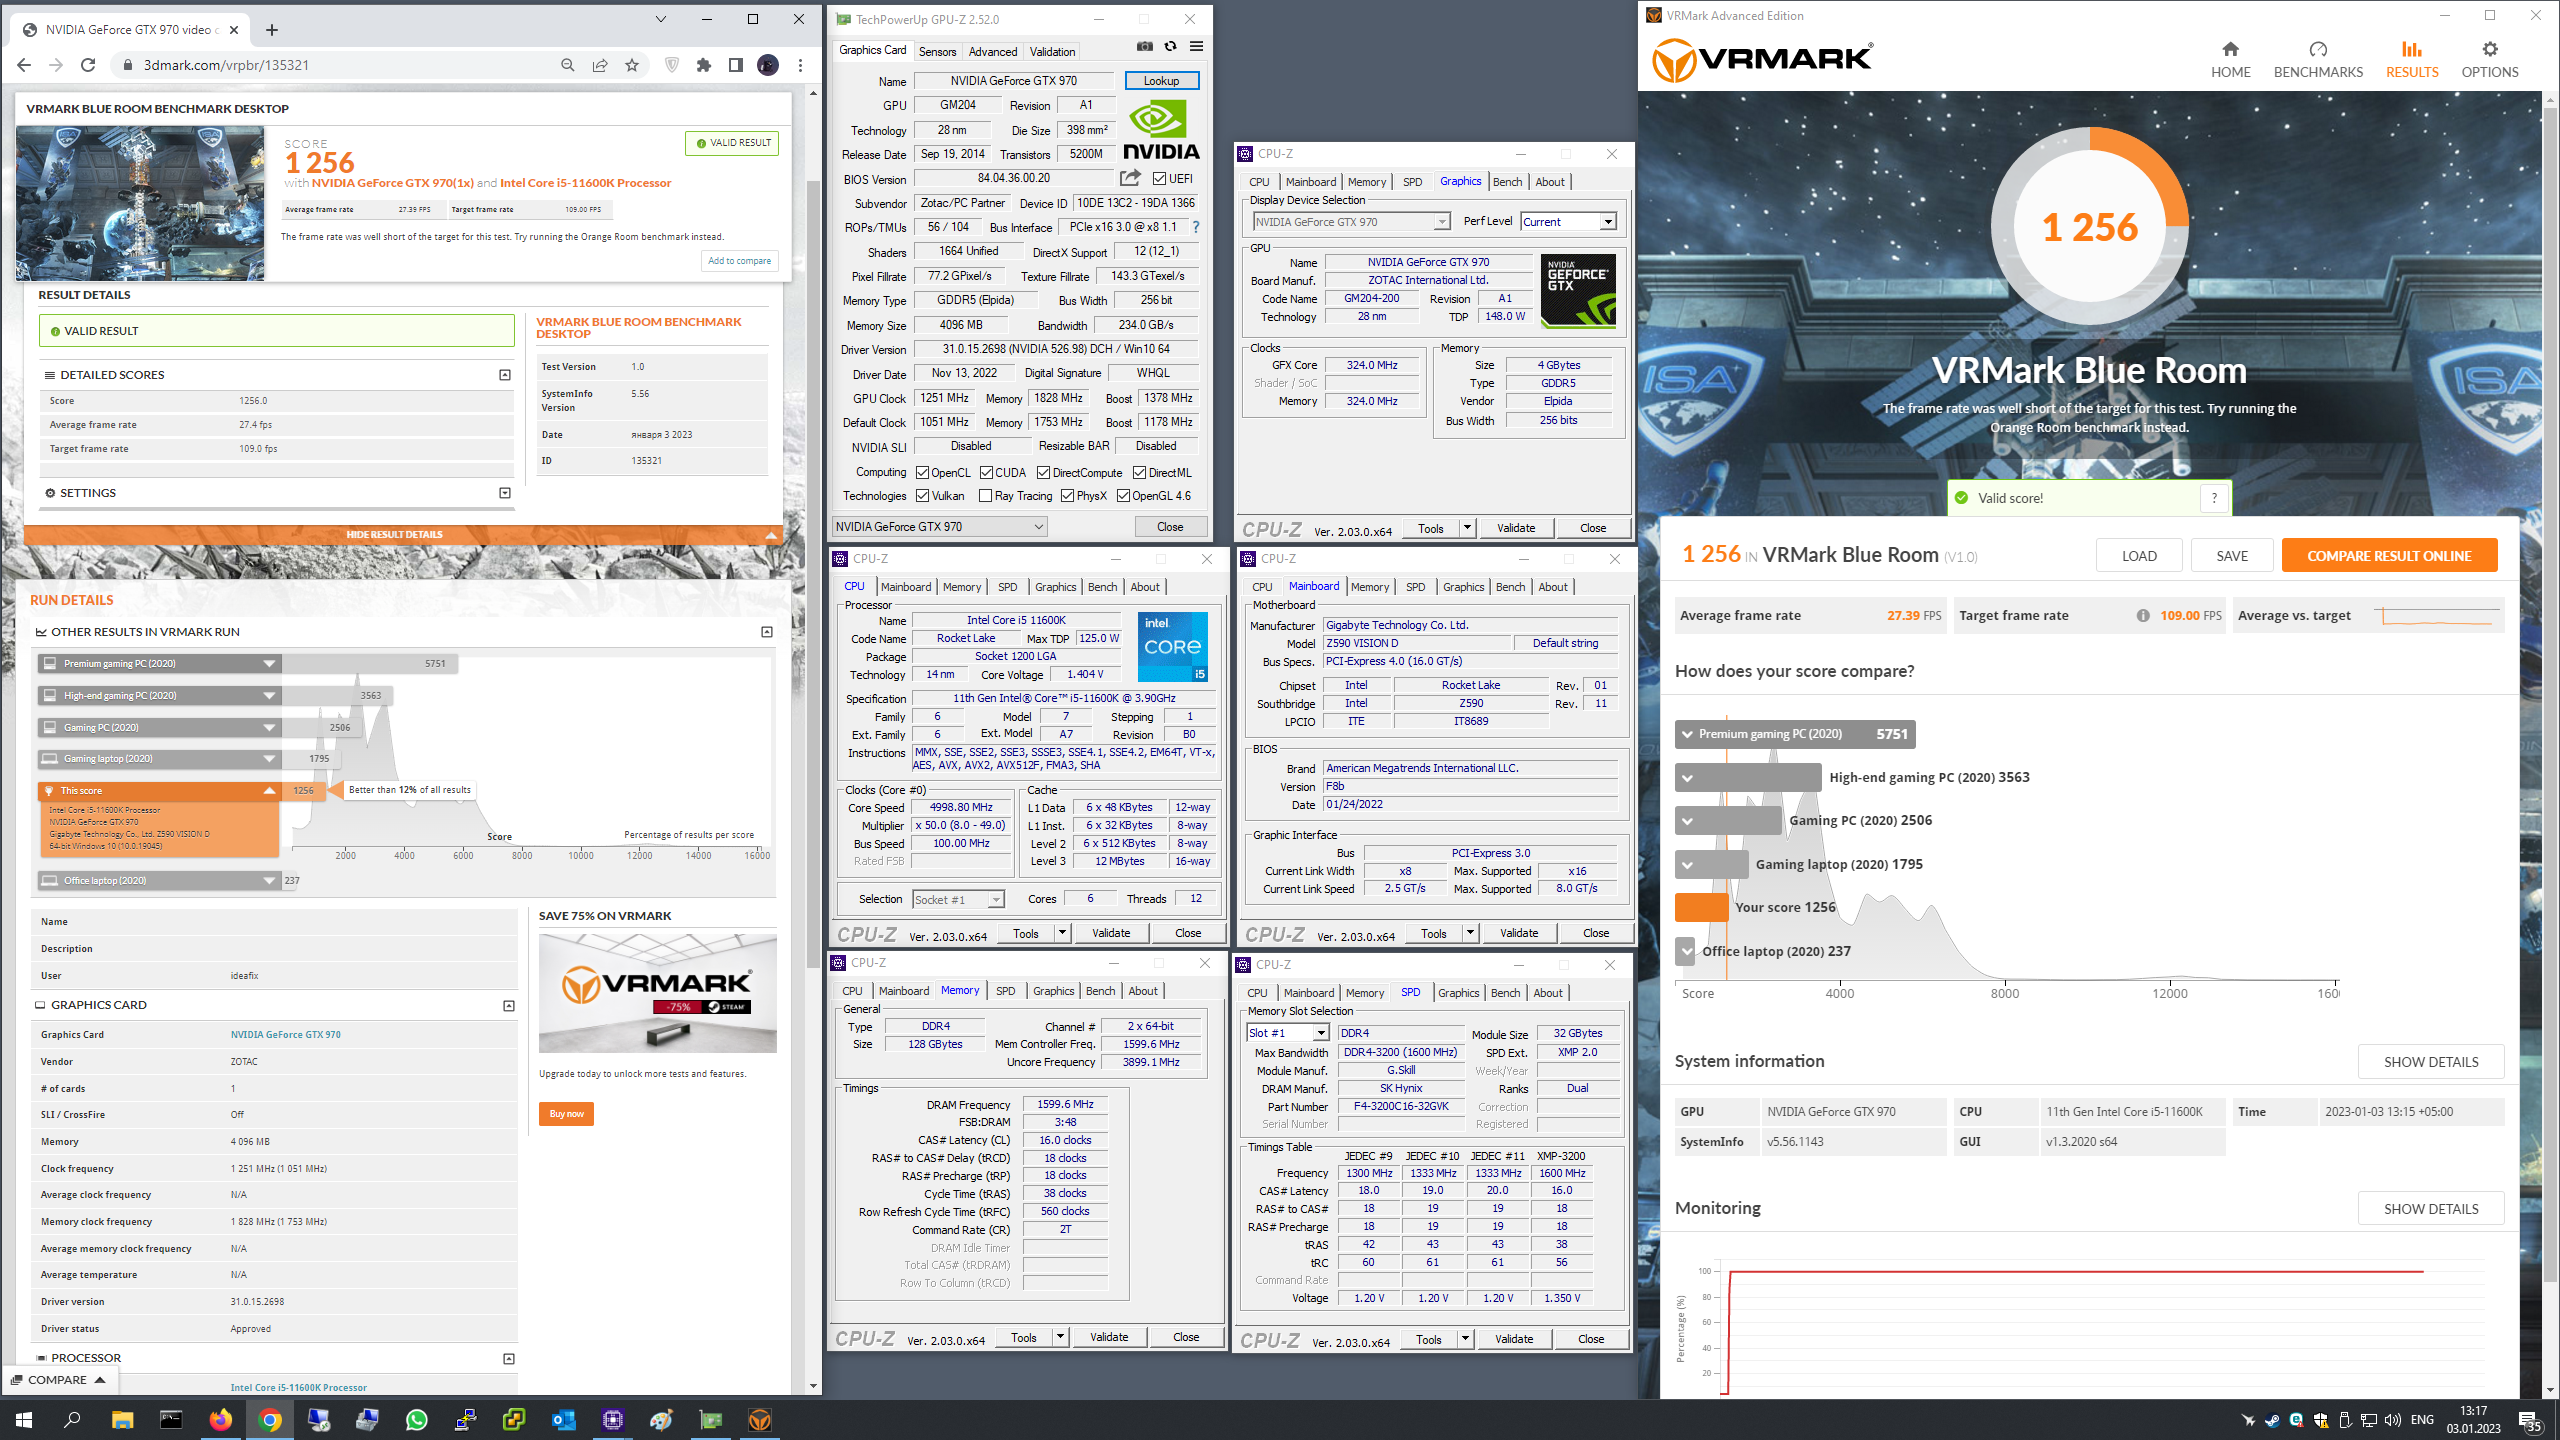Toggle the DirectML checkbox in GPU-Z
The image size is (2560, 1440).
[x=1139, y=473]
